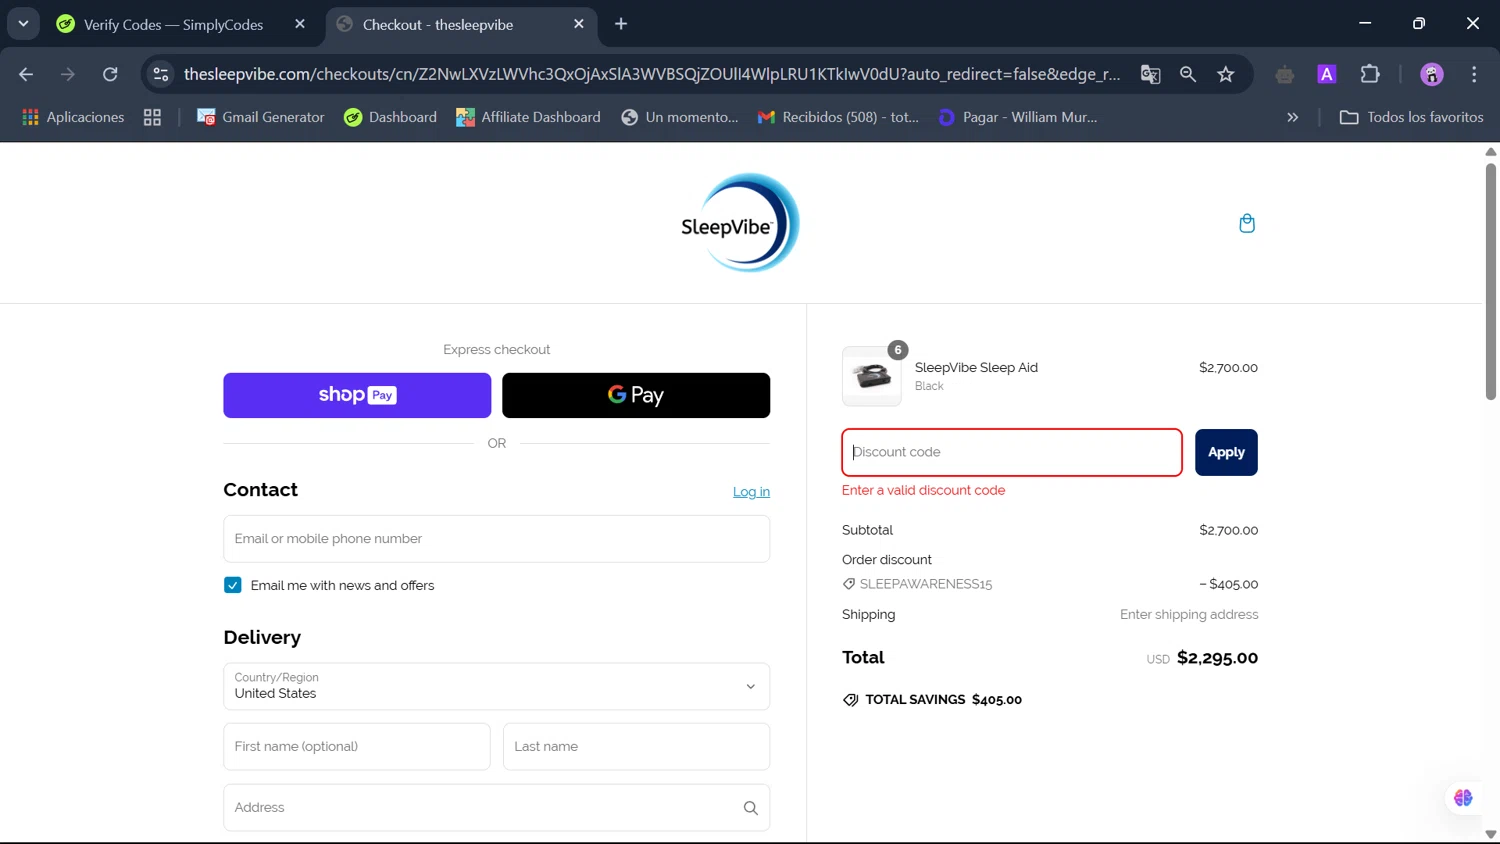Open the Chrome three-dot menu

1474,74
